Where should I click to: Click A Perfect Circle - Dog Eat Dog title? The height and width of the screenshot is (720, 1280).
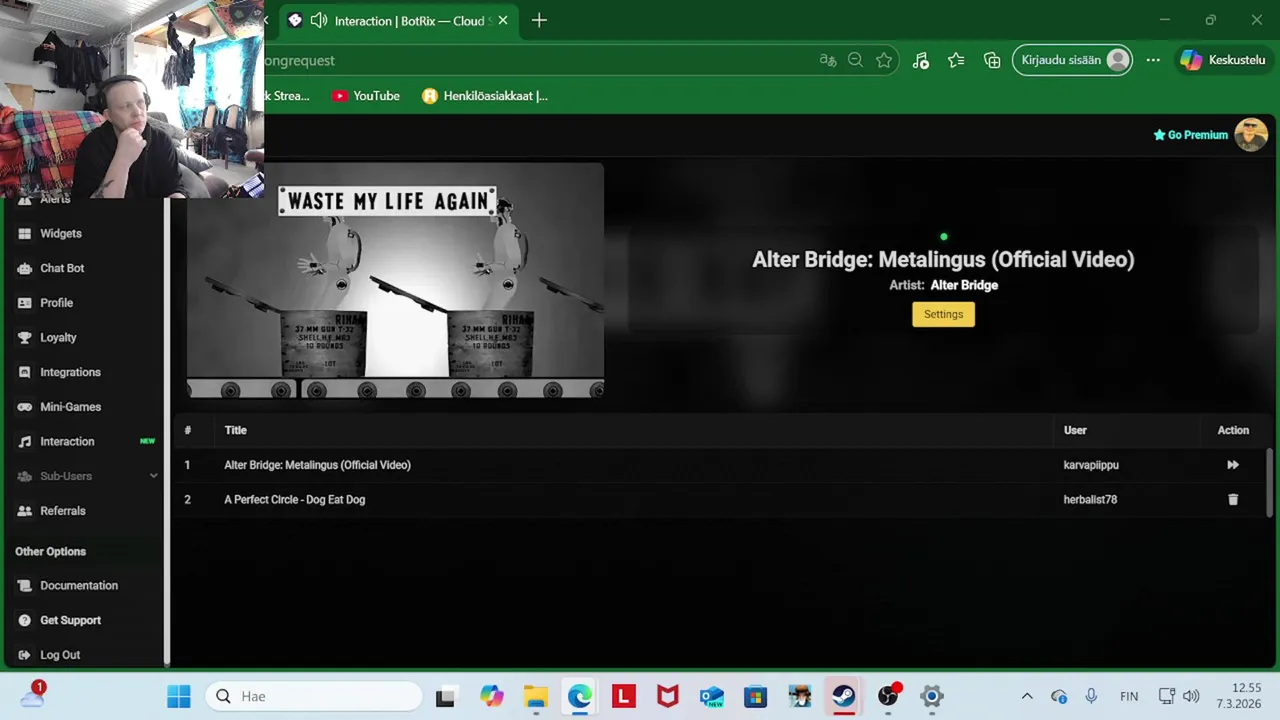[x=294, y=499]
